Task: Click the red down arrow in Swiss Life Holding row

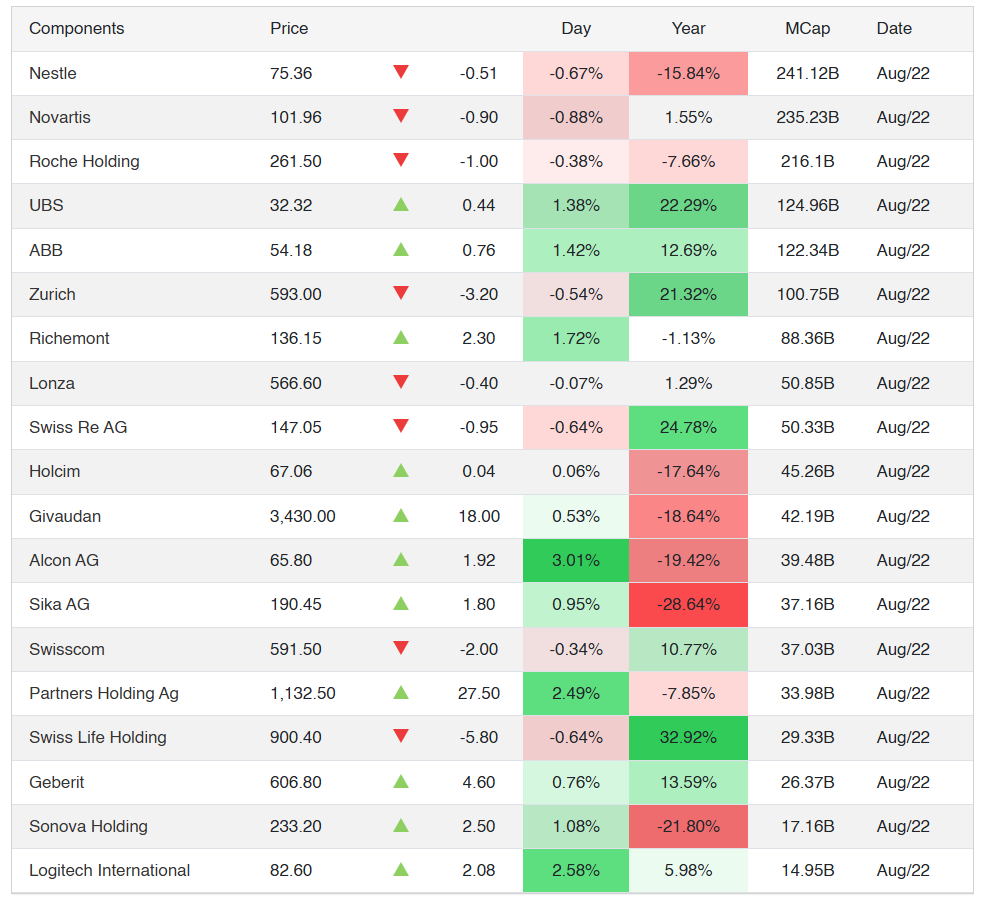Action: coord(401,736)
